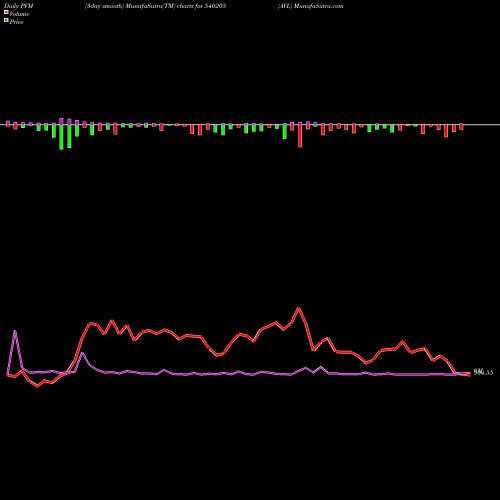Click the Price legend color swatch

[x=6, y=21]
